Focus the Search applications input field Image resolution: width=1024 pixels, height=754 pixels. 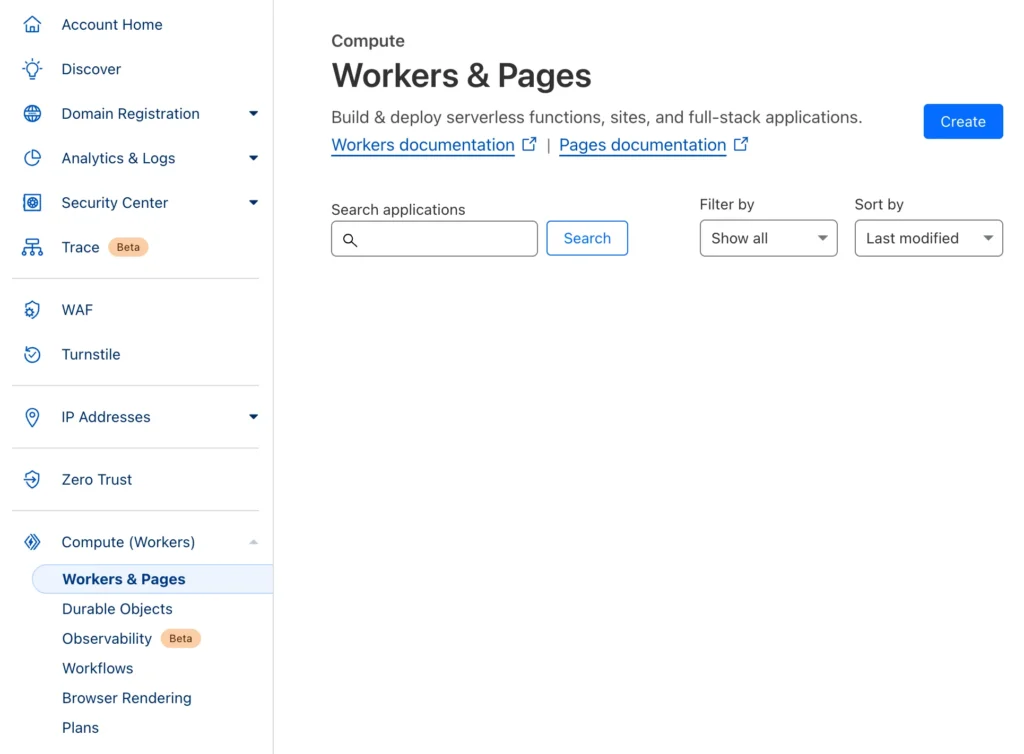434,238
